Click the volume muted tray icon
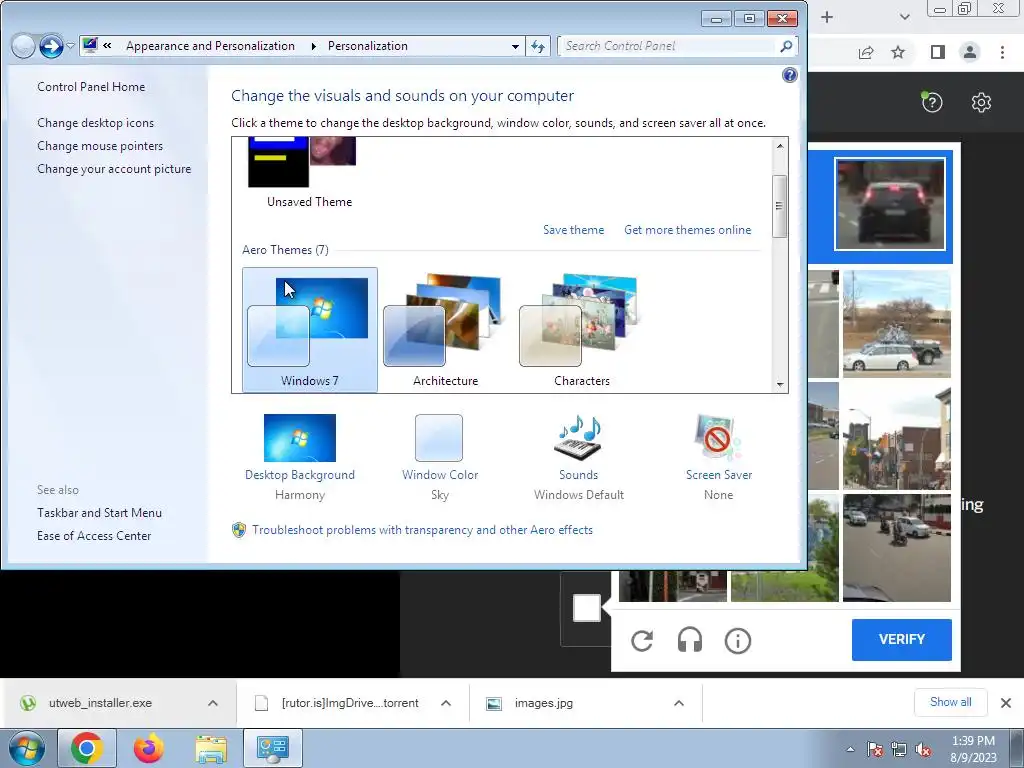Image resolution: width=1024 pixels, height=768 pixels. coord(923,750)
